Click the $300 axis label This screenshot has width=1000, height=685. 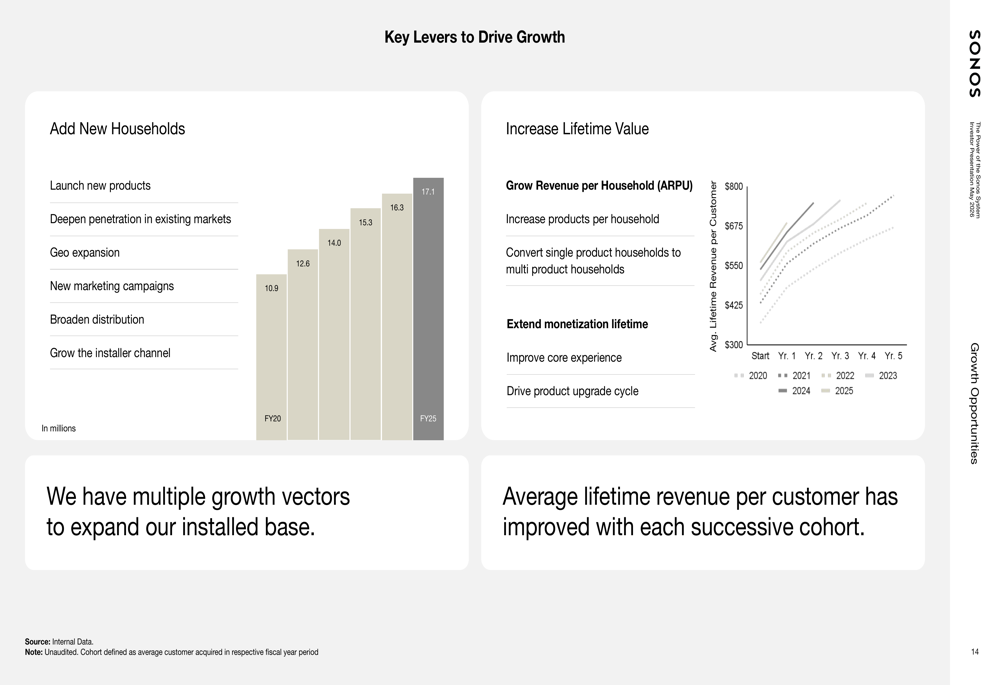pos(733,344)
